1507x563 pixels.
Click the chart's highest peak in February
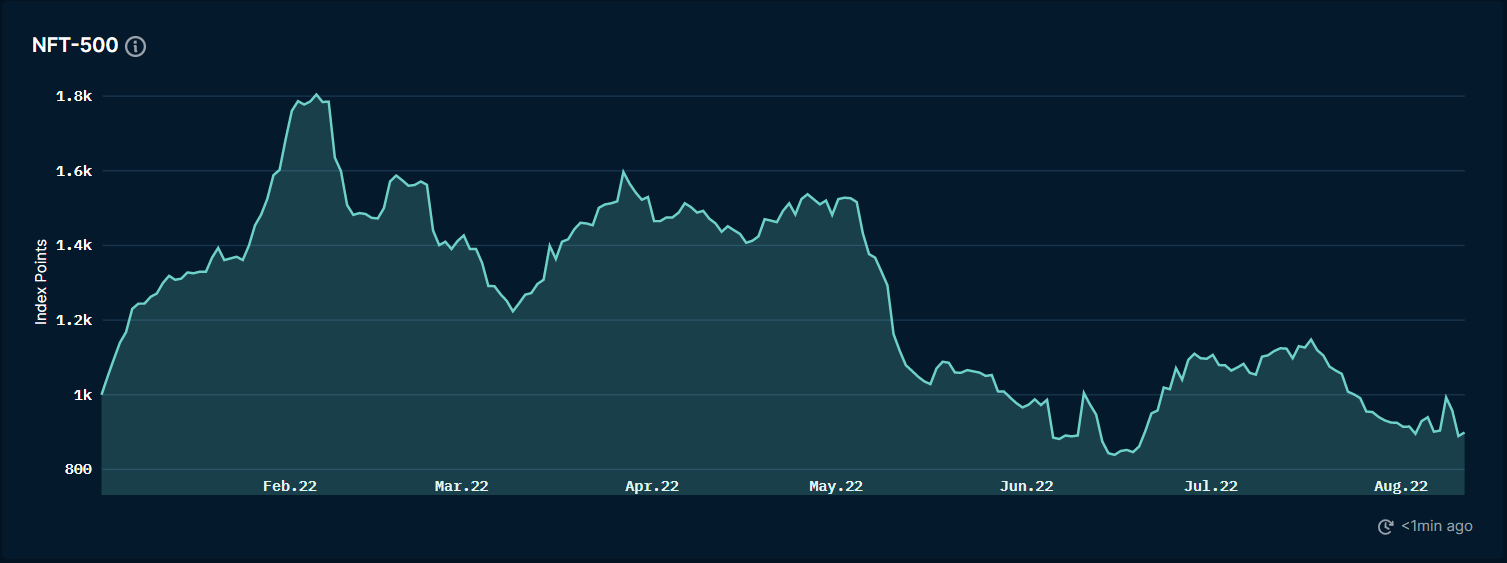[x=317, y=95]
